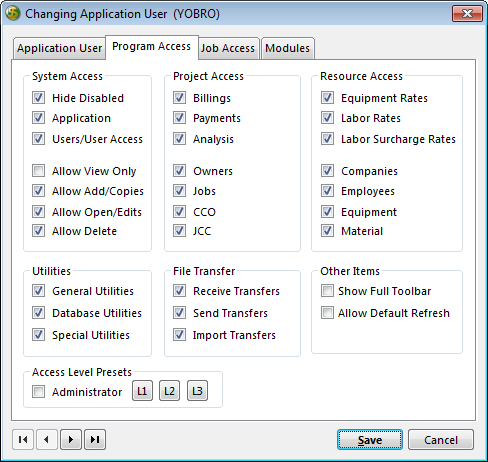The height and width of the screenshot is (462, 488).
Task: Click the application icon in title bar
Action: 13,13
